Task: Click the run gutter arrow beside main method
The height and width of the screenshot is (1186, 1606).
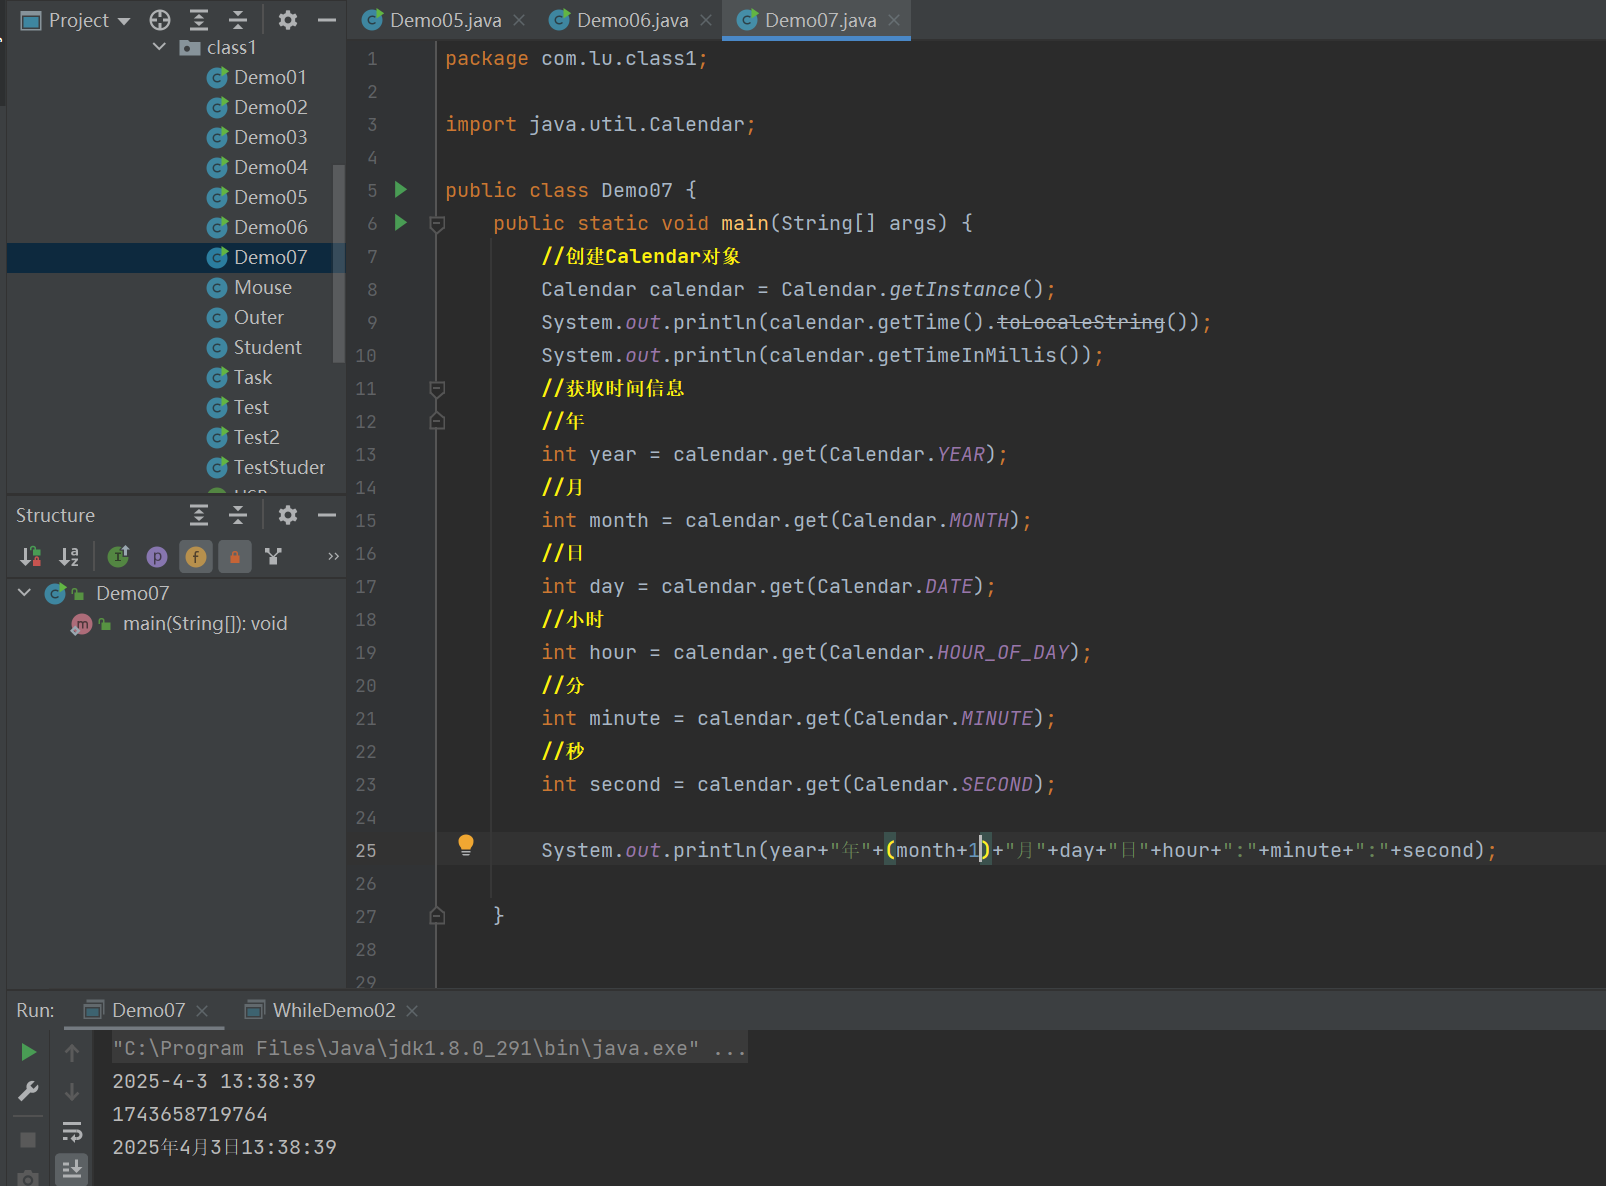Action: pyautogui.click(x=401, y=223)
